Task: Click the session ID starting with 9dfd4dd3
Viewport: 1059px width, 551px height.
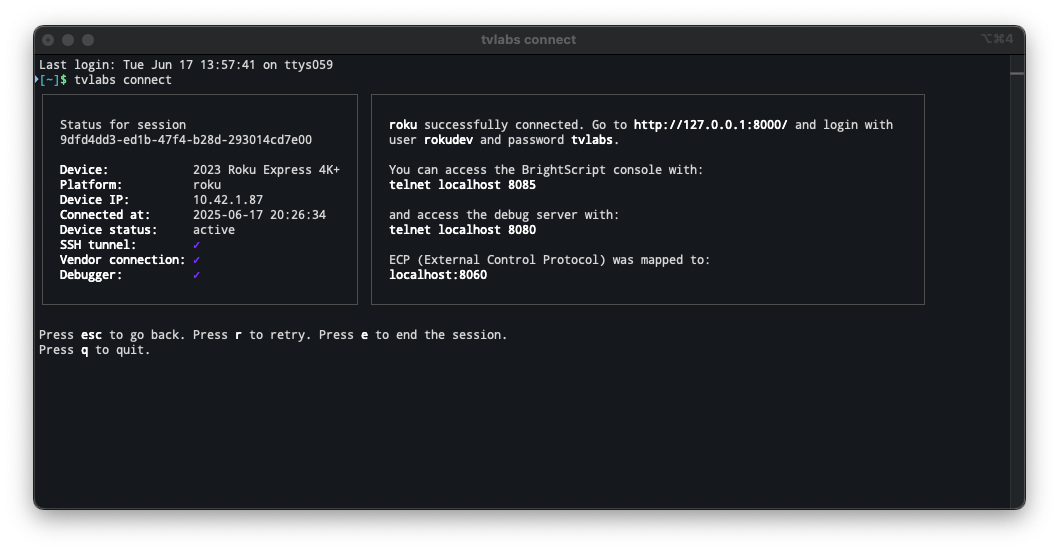Action: (x=186, y=140)
